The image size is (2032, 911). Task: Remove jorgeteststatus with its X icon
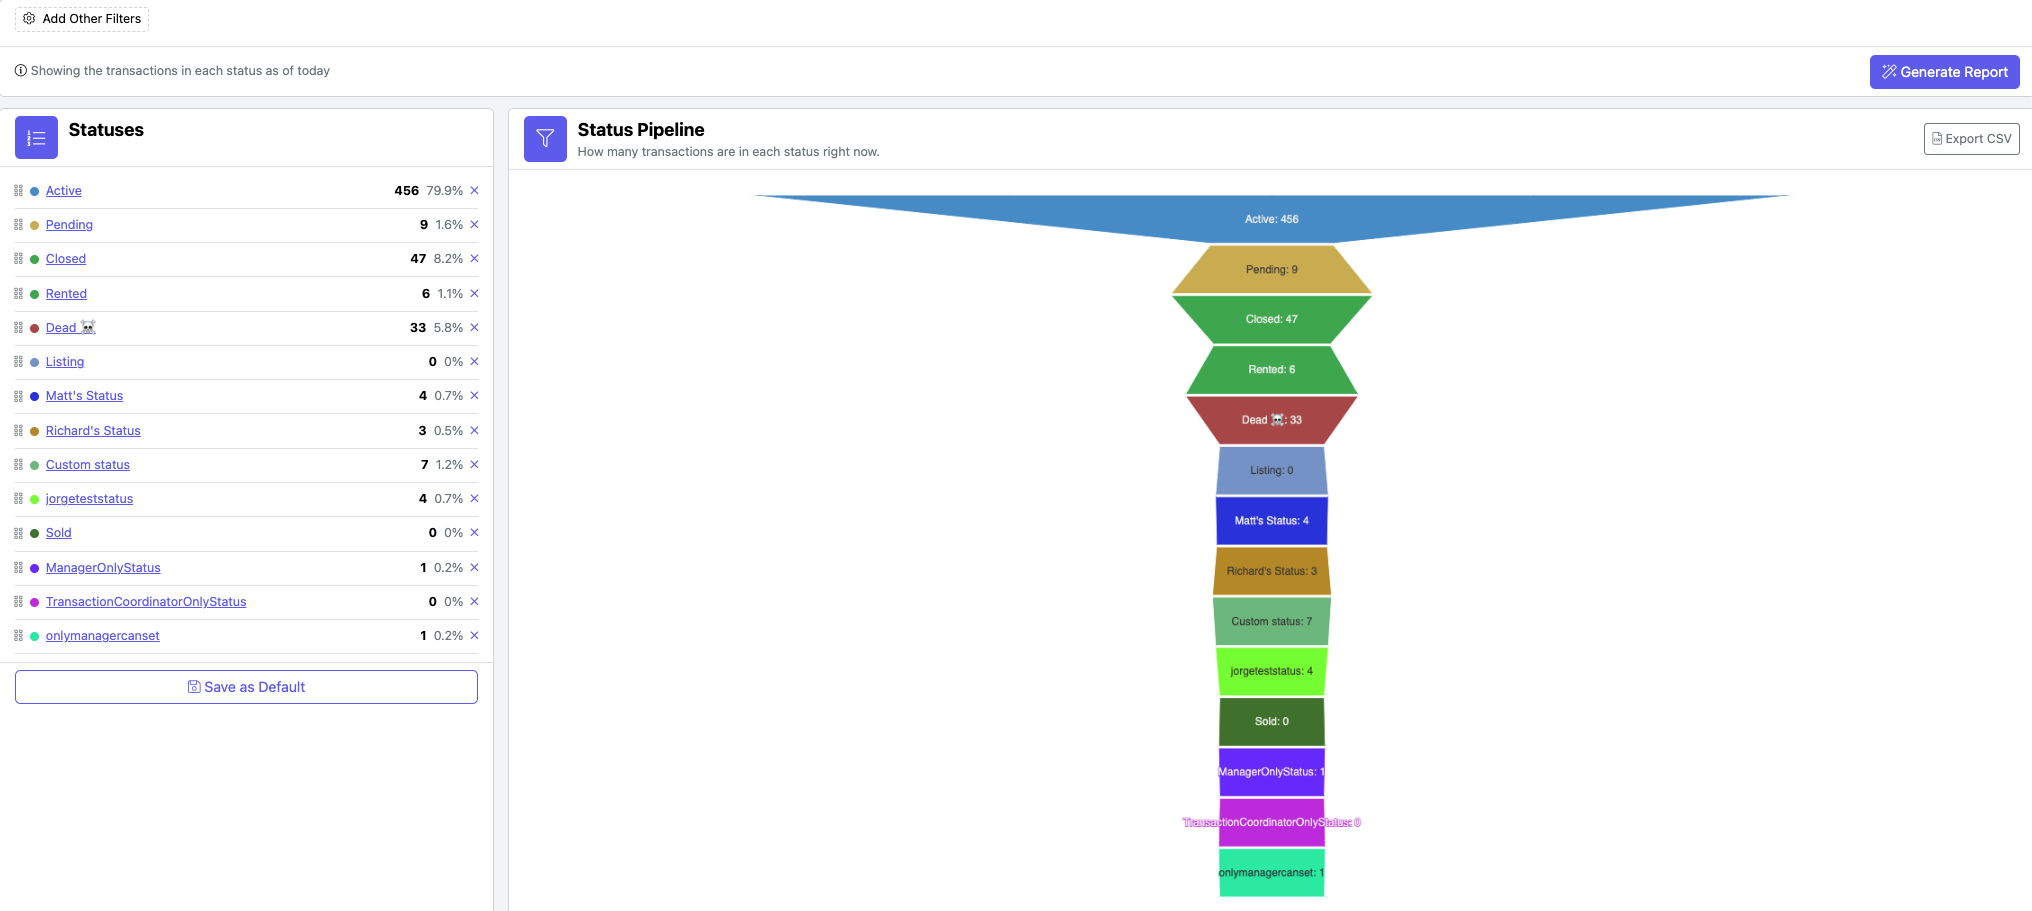(x=474, y=499)
